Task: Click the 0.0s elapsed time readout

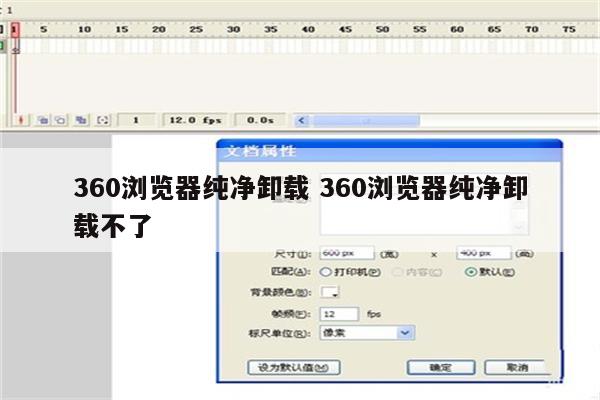Action: tap(260, 121)
